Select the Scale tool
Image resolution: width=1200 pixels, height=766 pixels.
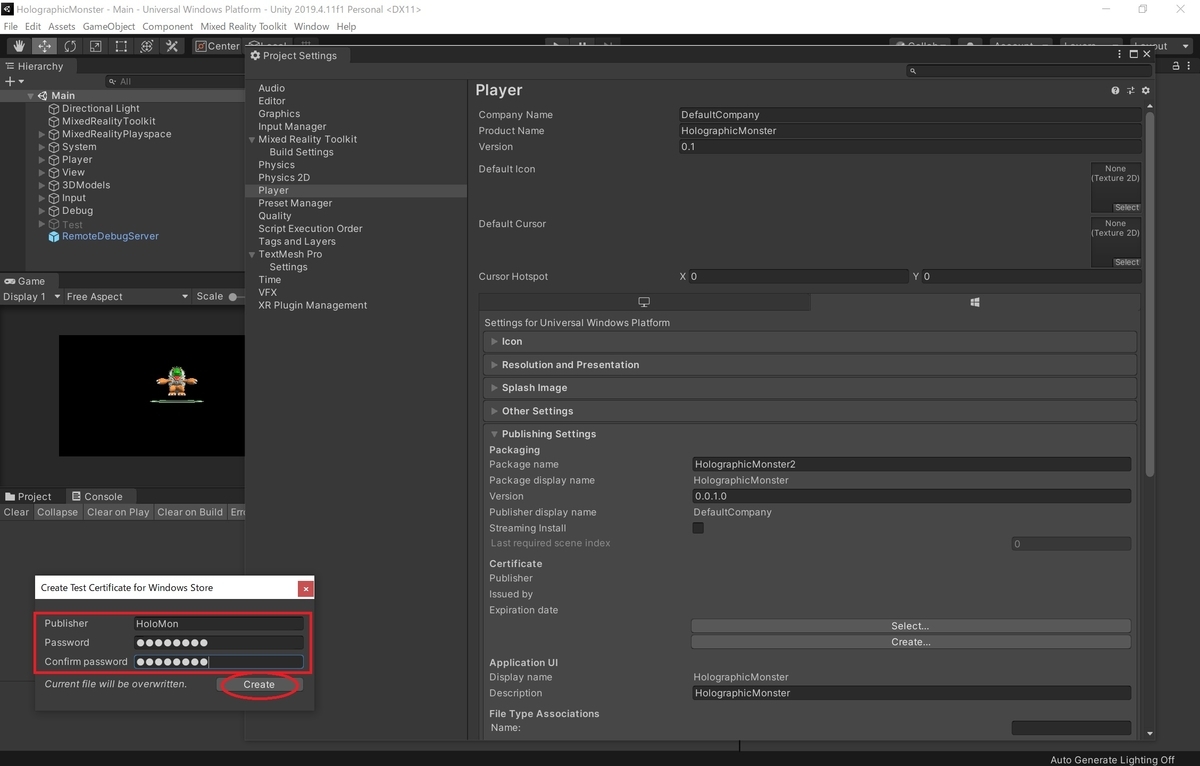tap(96, 46)
